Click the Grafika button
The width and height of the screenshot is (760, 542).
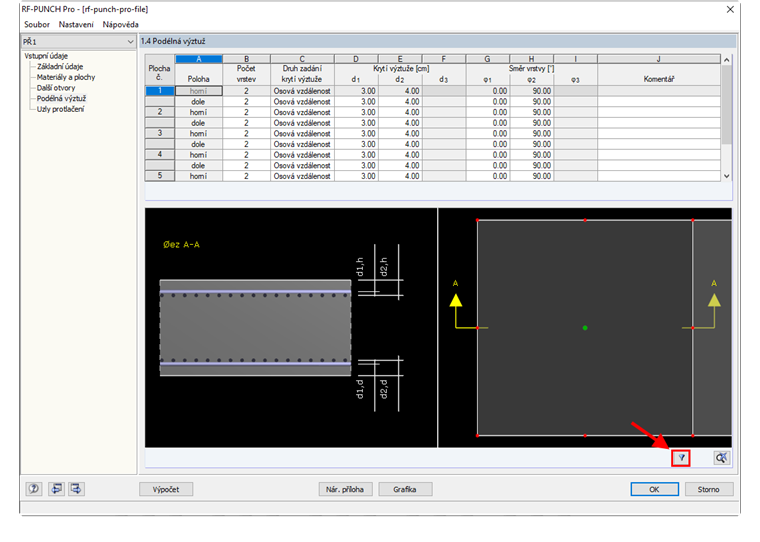pyautogui.click(x=405, y=489)
